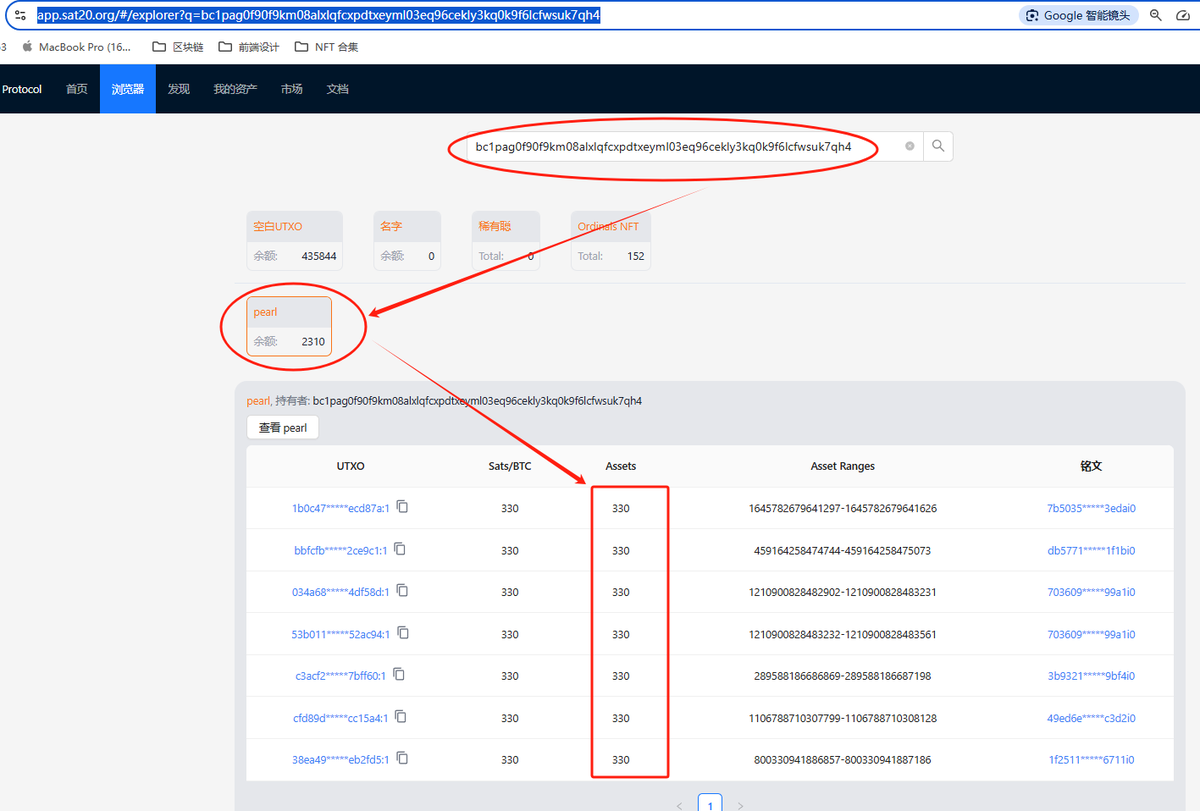The image size is (1200, 811).
Task: Copy UTXO bbfcfb*****2ce9c1:1 via copy icon
Action: pyautogui.click(x=399, y=549)
